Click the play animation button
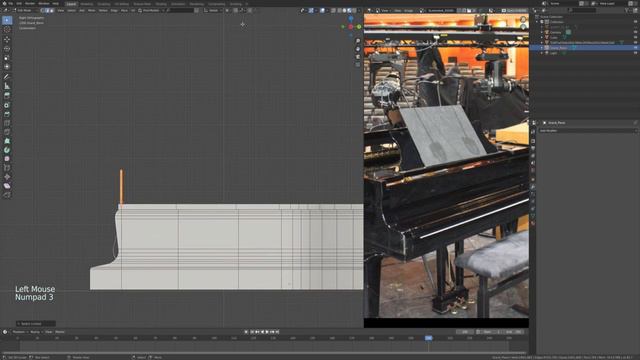 267,332
